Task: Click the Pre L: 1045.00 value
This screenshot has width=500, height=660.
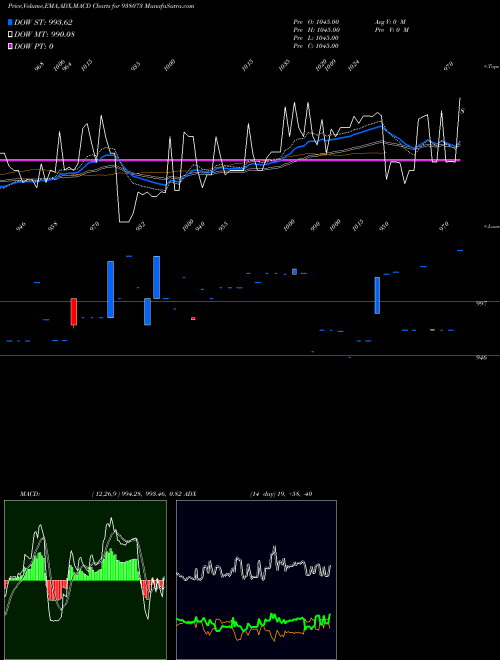Action: [316, 38]
